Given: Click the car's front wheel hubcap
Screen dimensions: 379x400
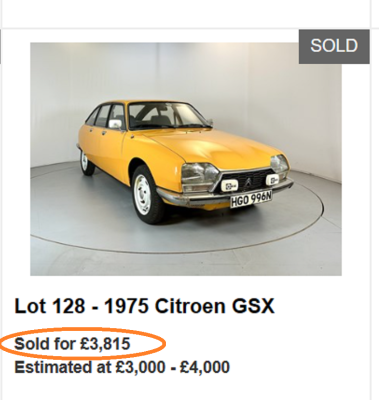Looking at the screenshot, I should pyautogui.click(x=142, y=195).
